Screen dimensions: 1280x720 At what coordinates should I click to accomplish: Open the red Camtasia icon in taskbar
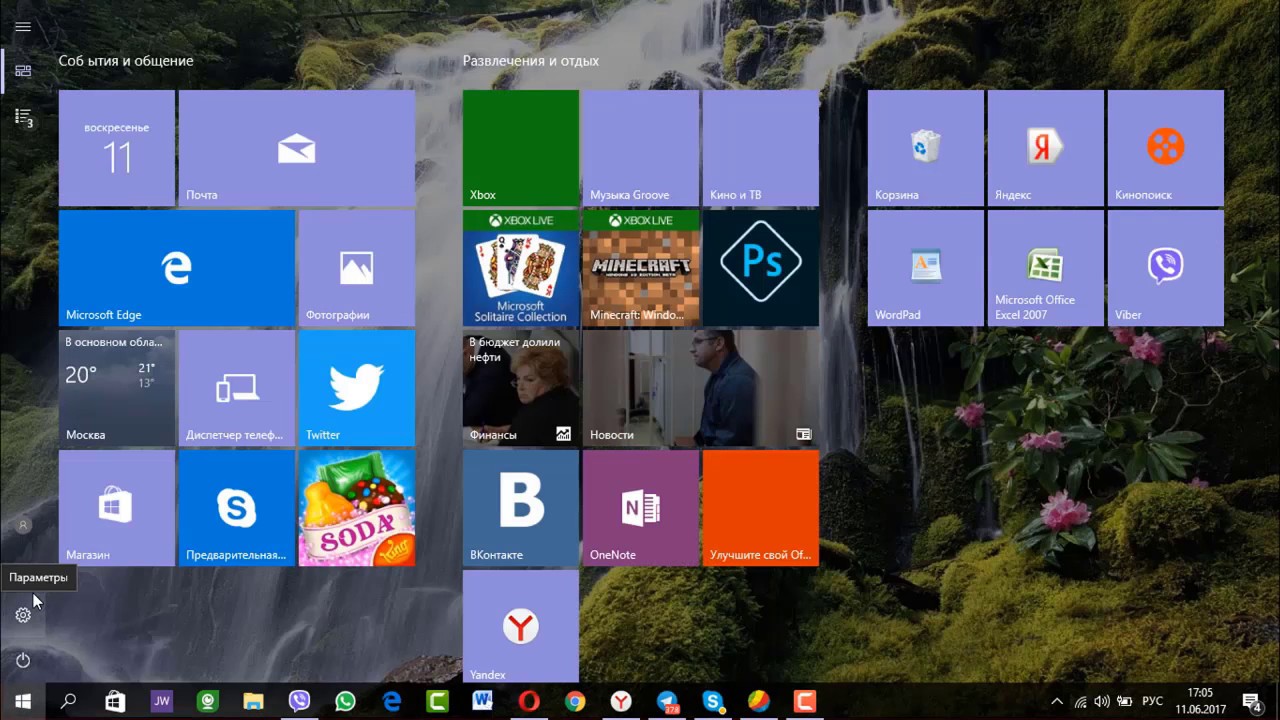point(805,702)
